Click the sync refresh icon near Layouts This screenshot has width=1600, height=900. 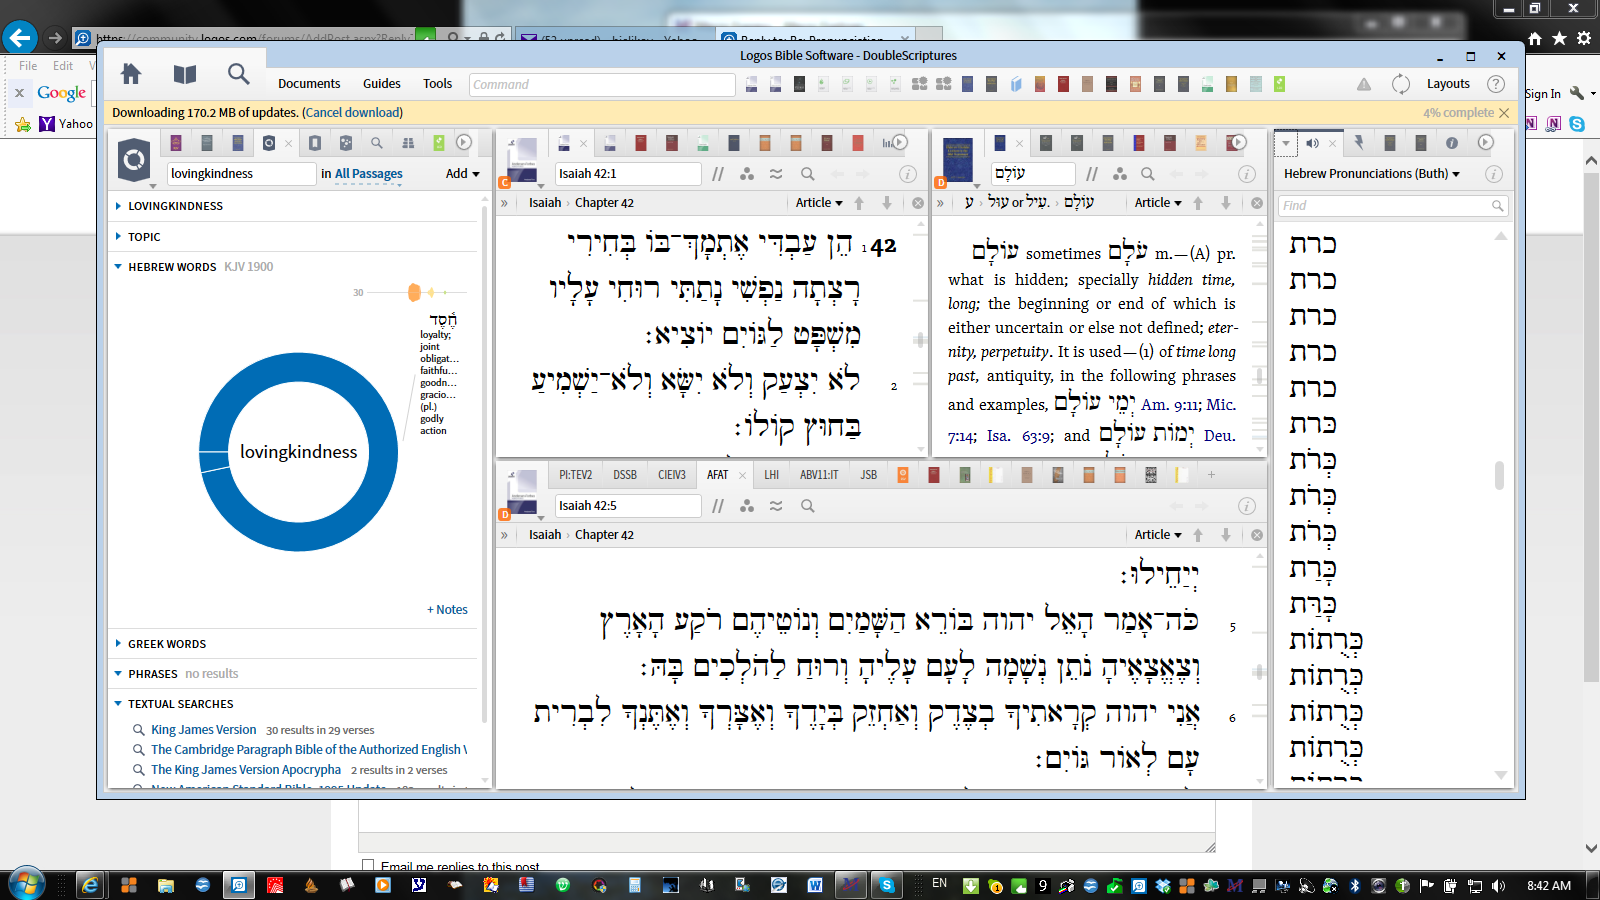[1401, 84]
